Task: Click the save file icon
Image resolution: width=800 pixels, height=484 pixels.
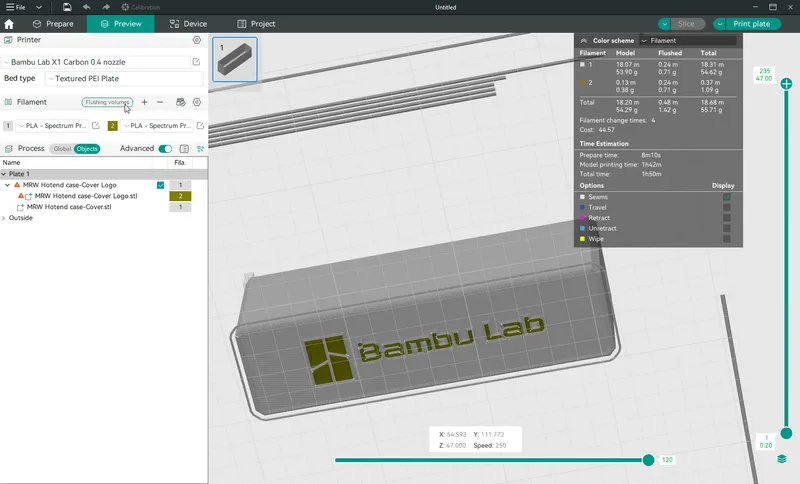Action: [x=67, y=7]
